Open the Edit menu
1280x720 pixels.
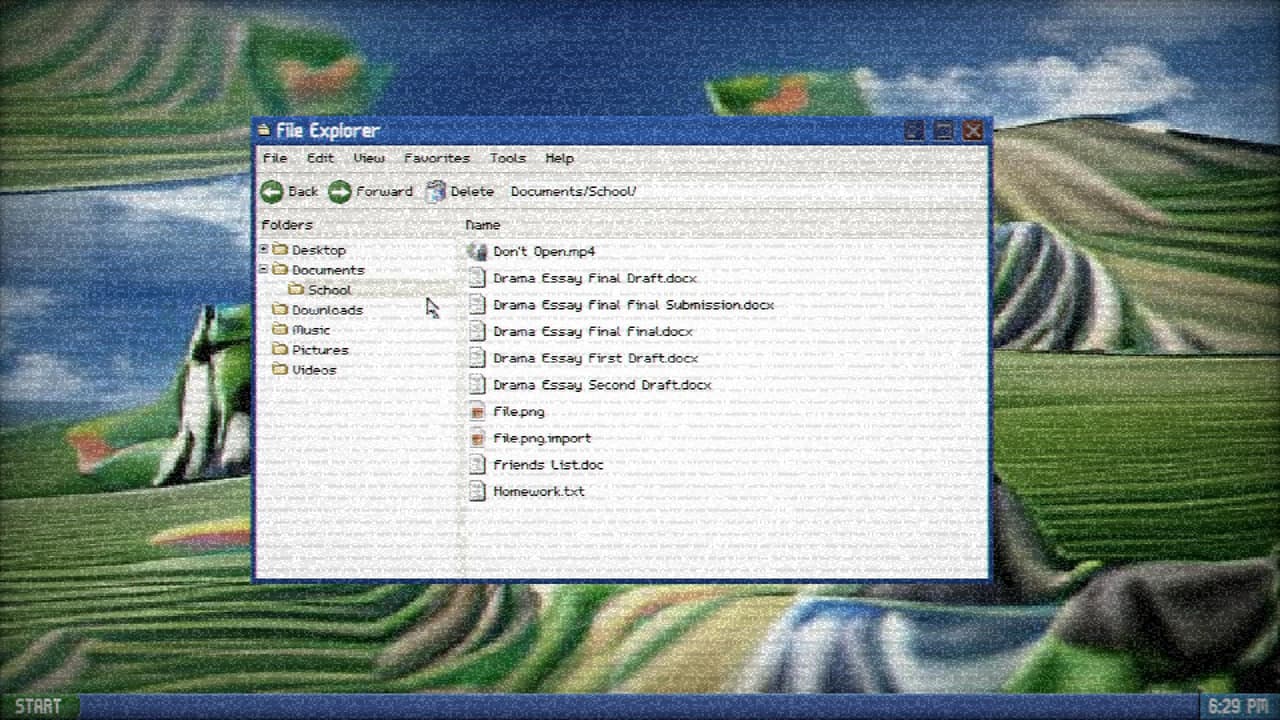click(x=320, y=158)
